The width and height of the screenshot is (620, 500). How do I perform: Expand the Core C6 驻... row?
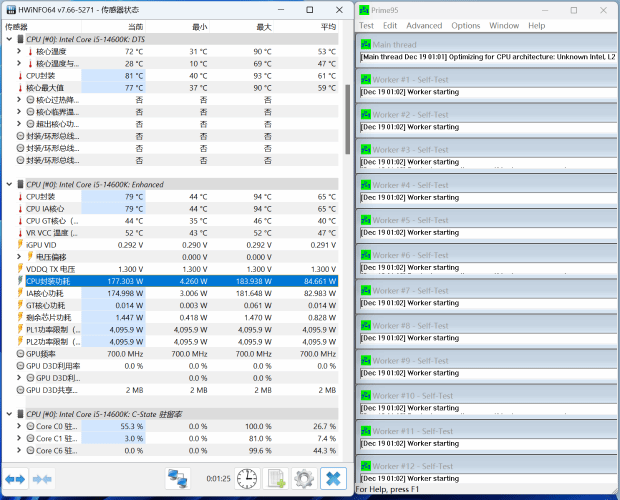(x=19, y=450)
